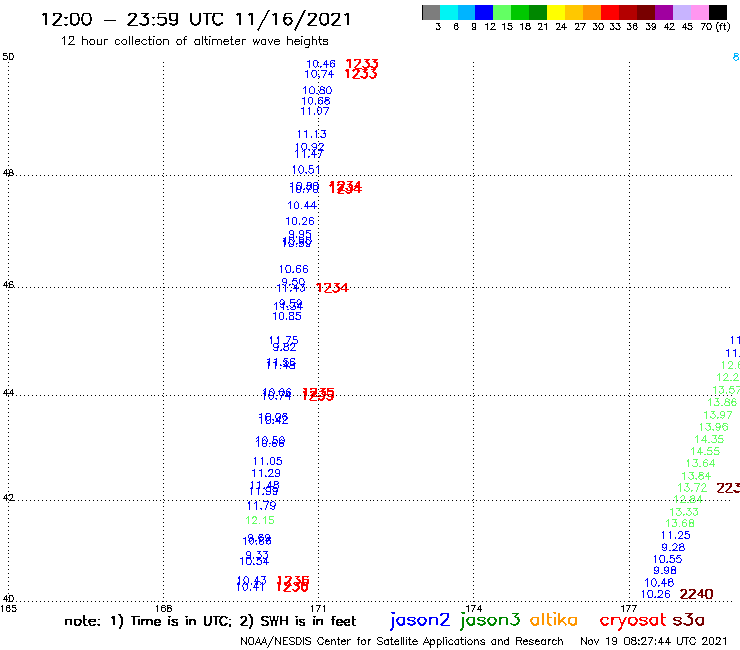Select the wave height value 10.74
The image size is (740, 650).
point(319,74)
